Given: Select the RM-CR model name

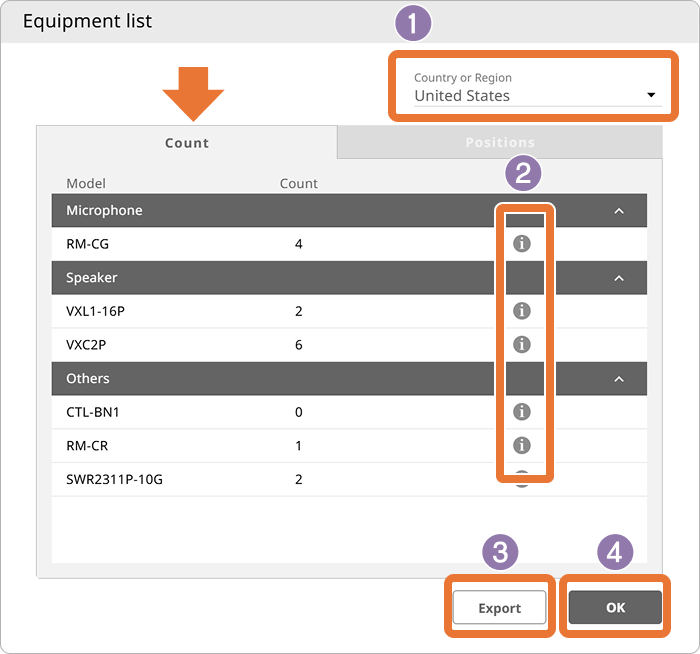Looking at the screenshot, I should [87, 446].
